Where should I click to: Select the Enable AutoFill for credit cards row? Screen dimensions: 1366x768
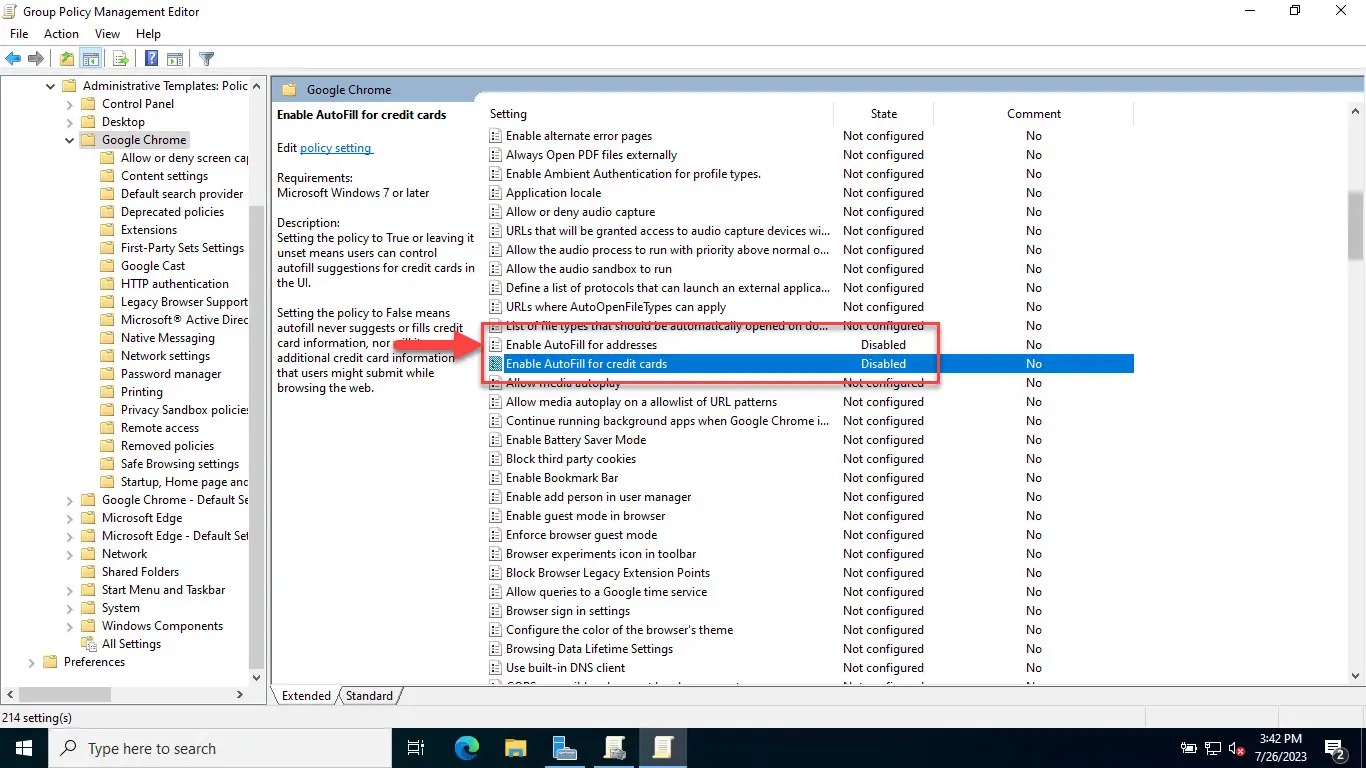[x=809, y=364]
